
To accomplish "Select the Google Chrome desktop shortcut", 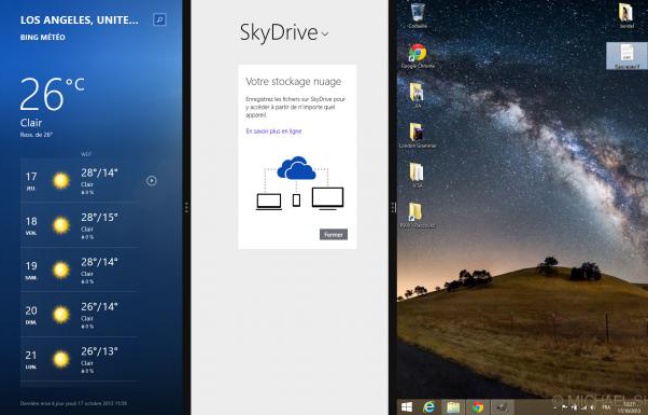I will (417, 56).
